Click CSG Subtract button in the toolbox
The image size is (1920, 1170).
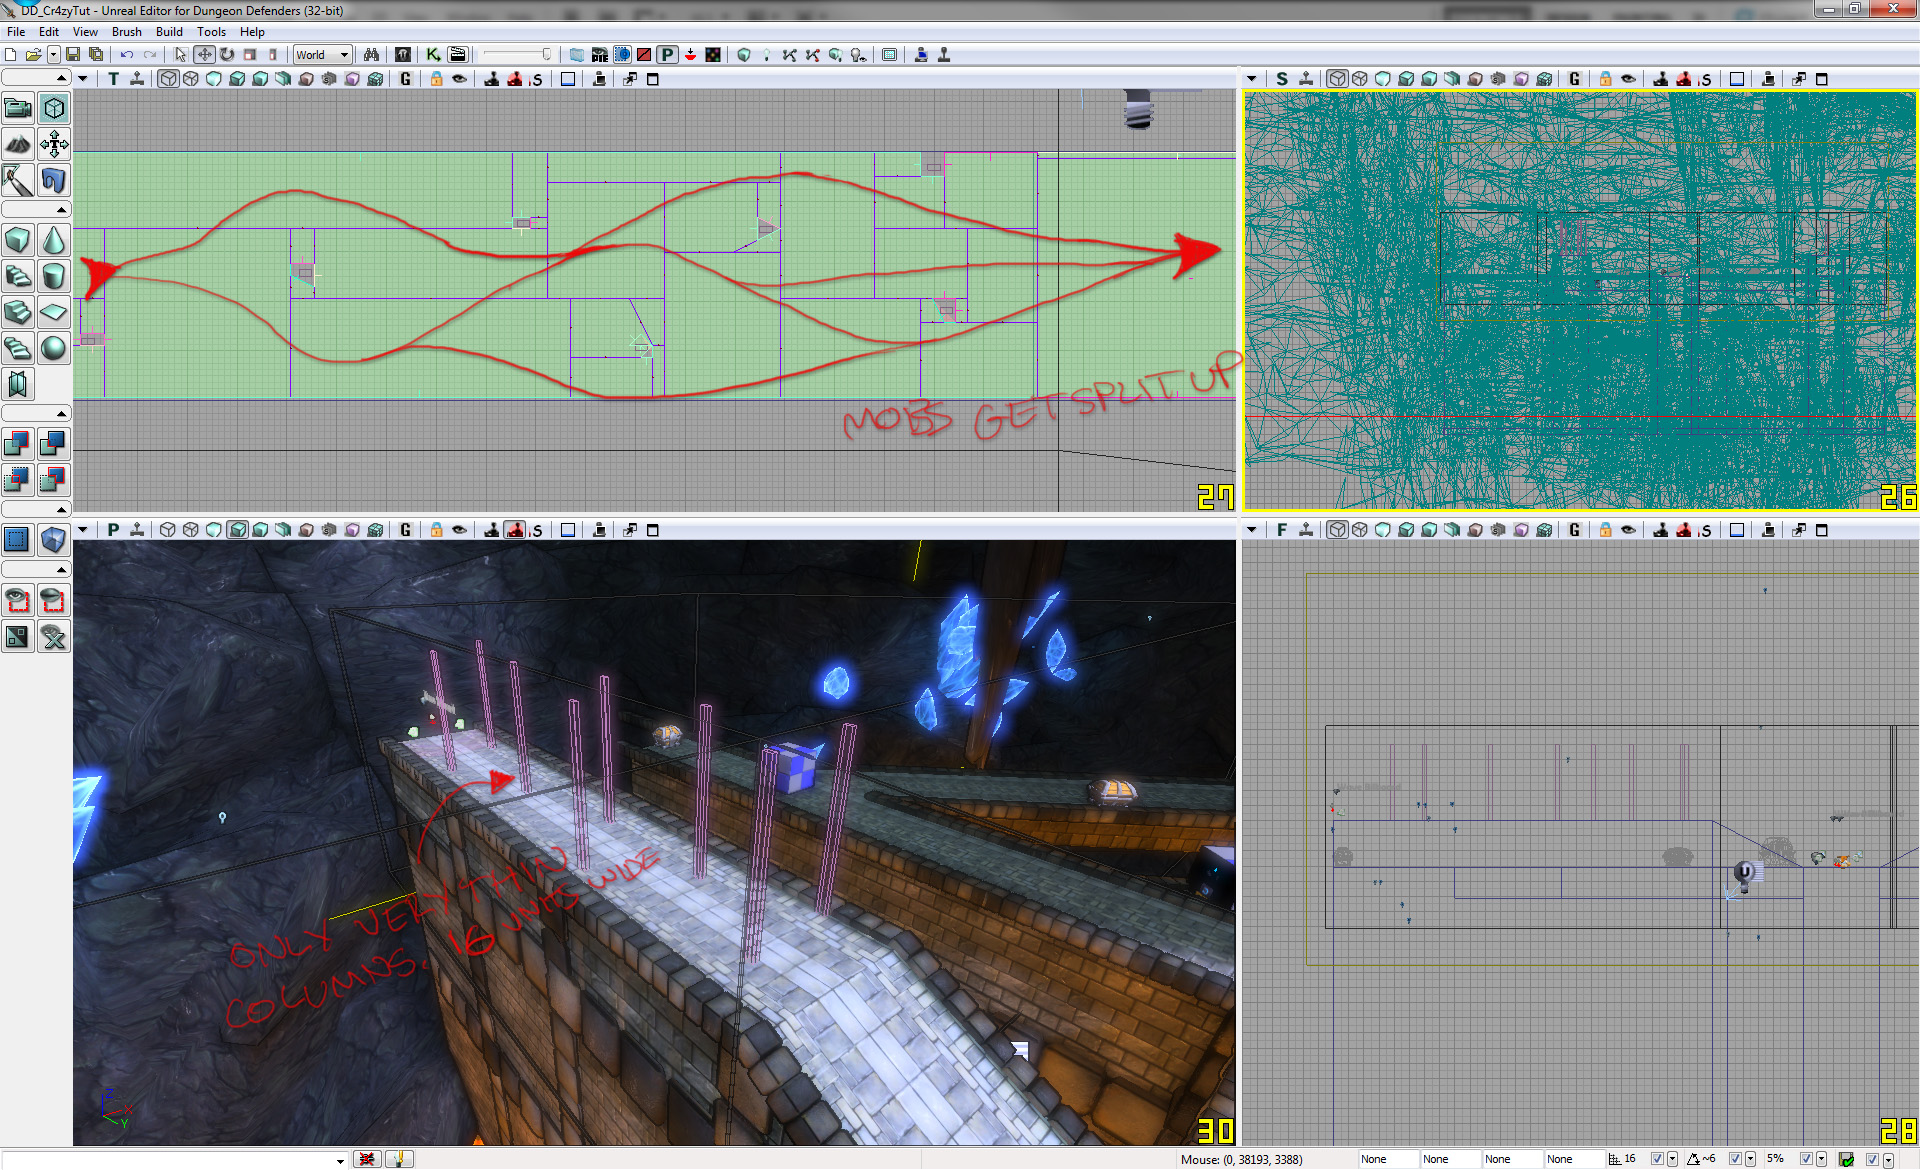tap(54, 443)
